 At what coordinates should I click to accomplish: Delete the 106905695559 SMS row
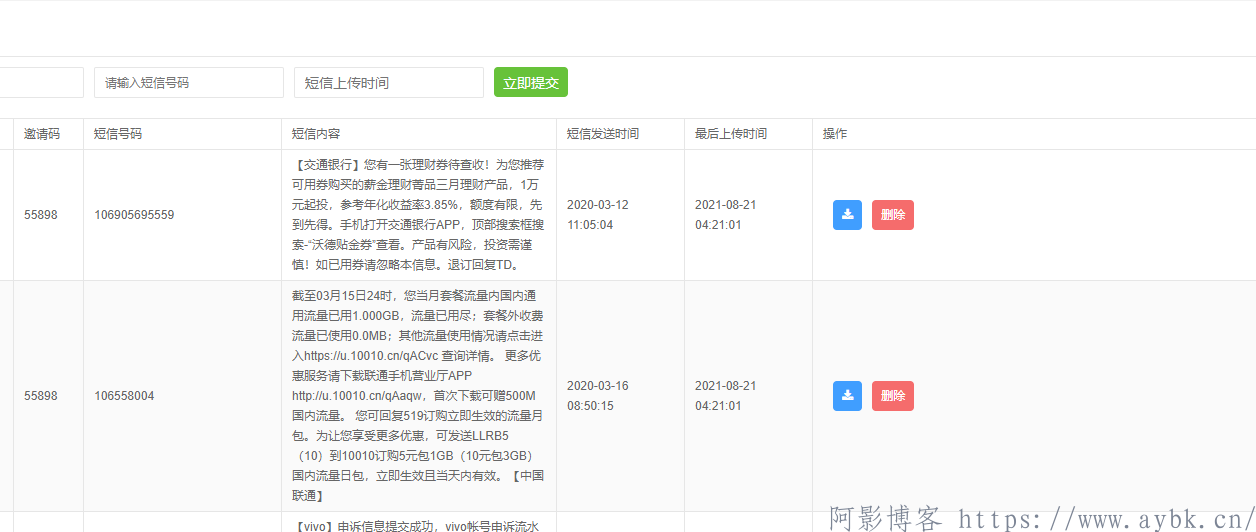tap(893, 215)
